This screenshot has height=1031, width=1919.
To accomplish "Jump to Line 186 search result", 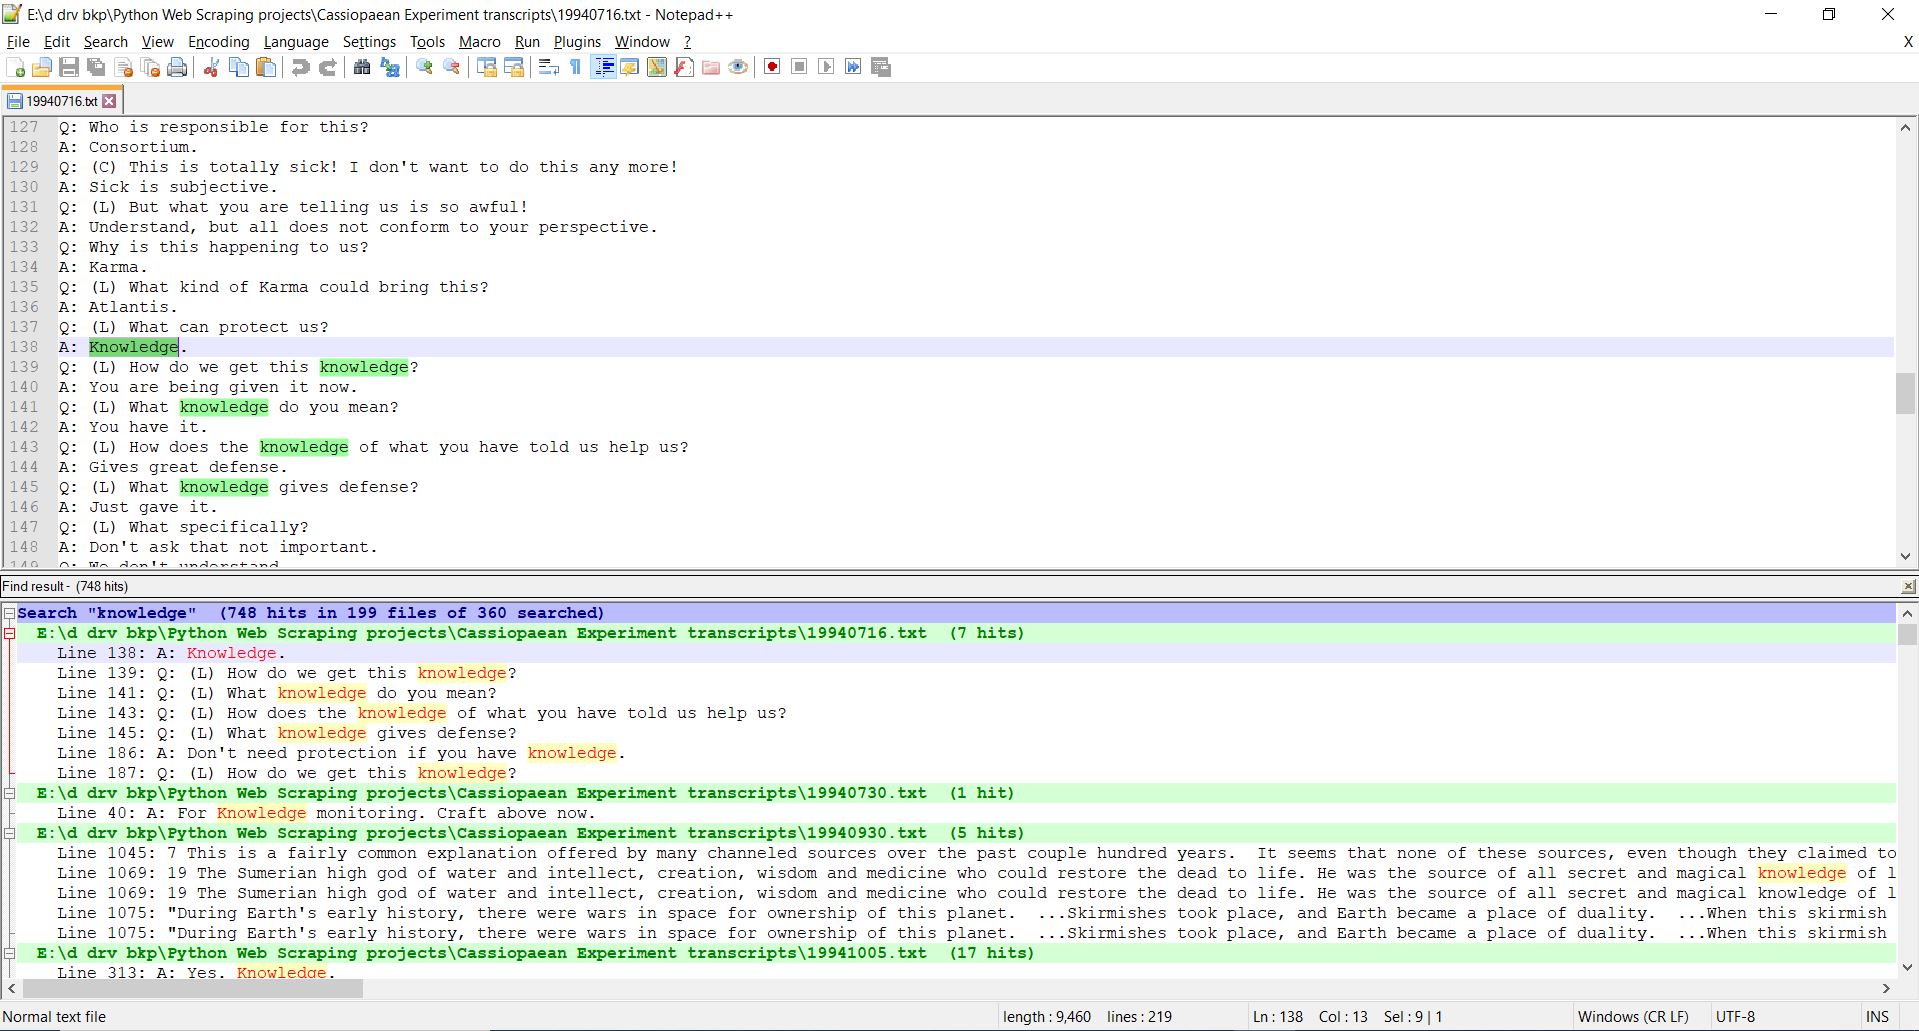I will tap(340, 753).
